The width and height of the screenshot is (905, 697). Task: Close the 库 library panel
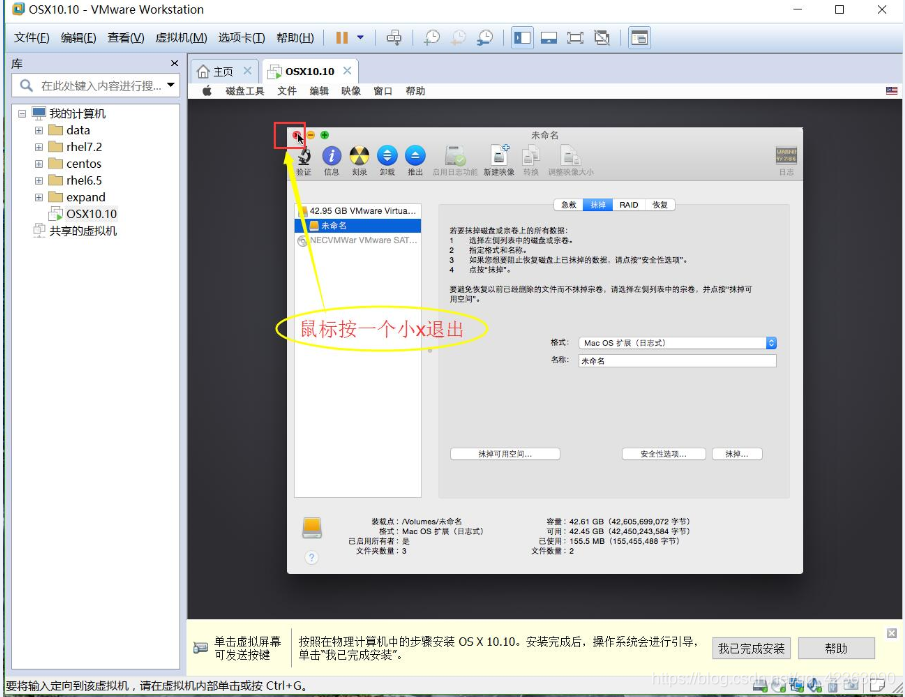[x=174, y=63]
